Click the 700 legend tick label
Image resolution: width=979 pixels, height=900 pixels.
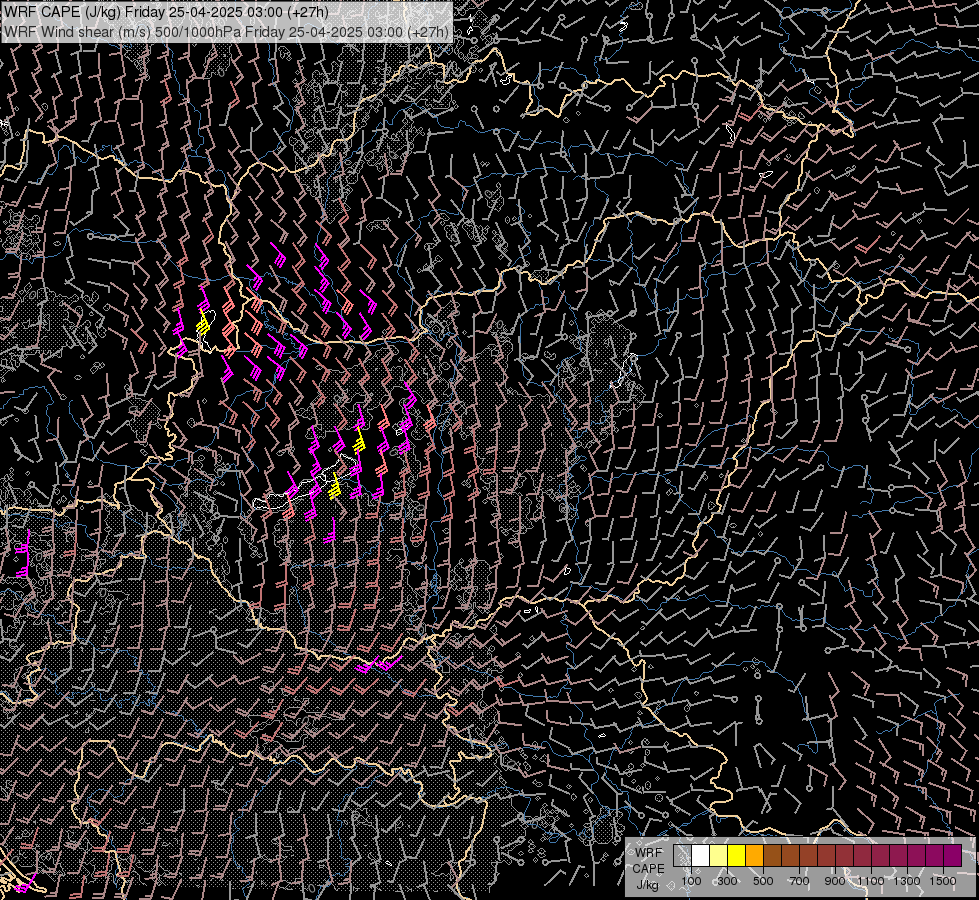tap(799, 881)
